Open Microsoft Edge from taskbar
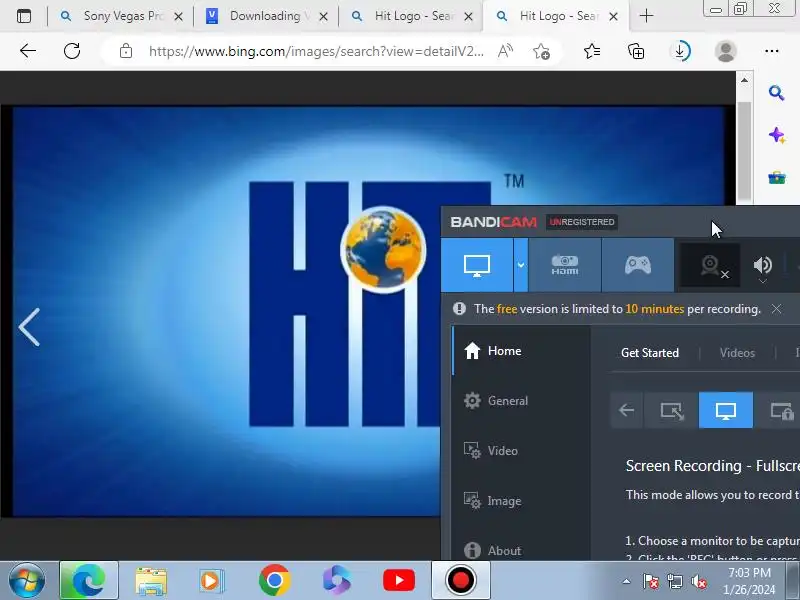Screen dimensions: 800x600 (x=89, y=581)
